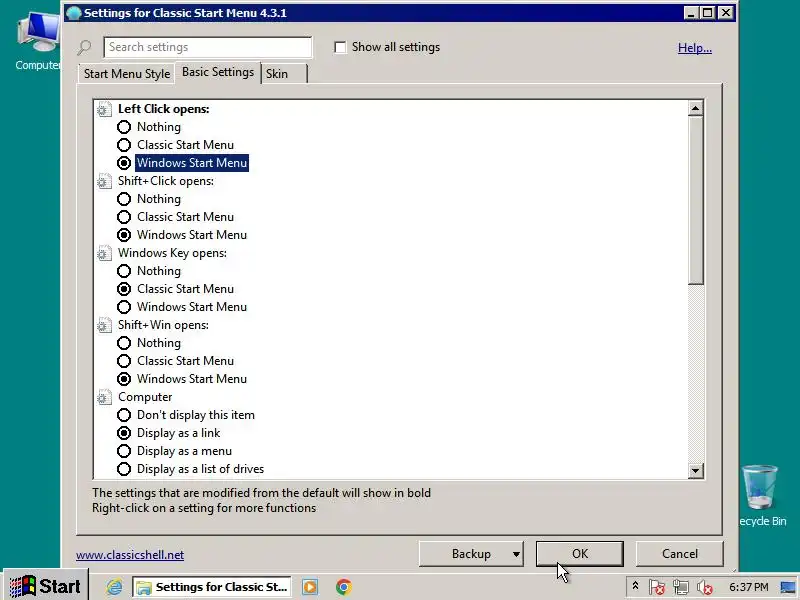Click the scrollbar down arrow
The width and height of the screenshot is (800, 600).
tap(695, 470)
